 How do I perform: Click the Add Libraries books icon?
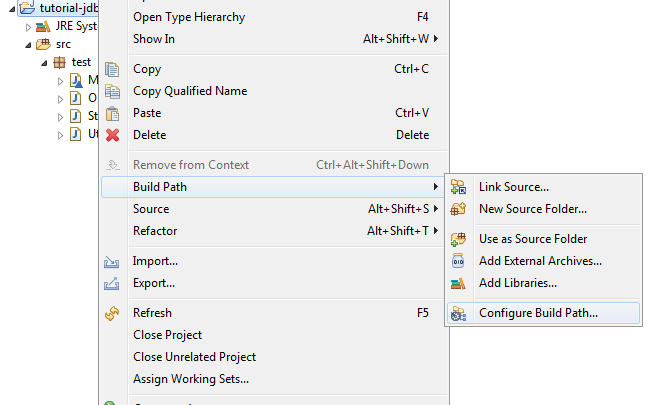(x=459, y=283)
